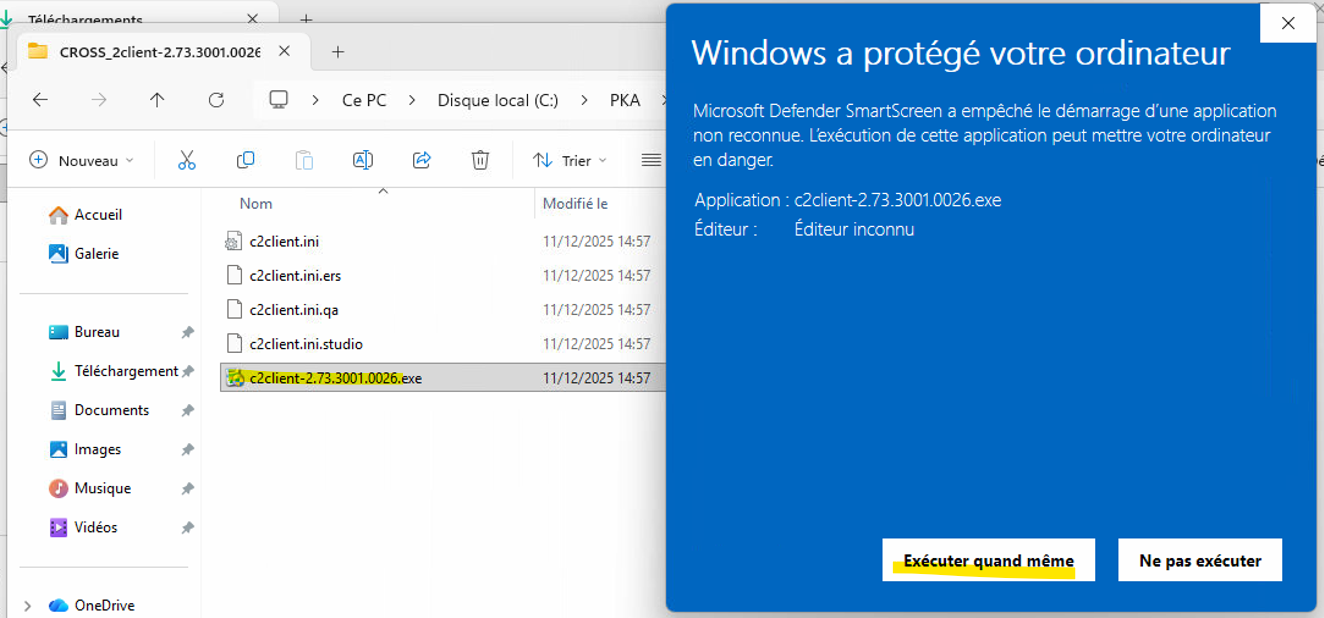
Task: Click the Paste clipboard icon
Action: pyautogui.click(x=304, y=160)
